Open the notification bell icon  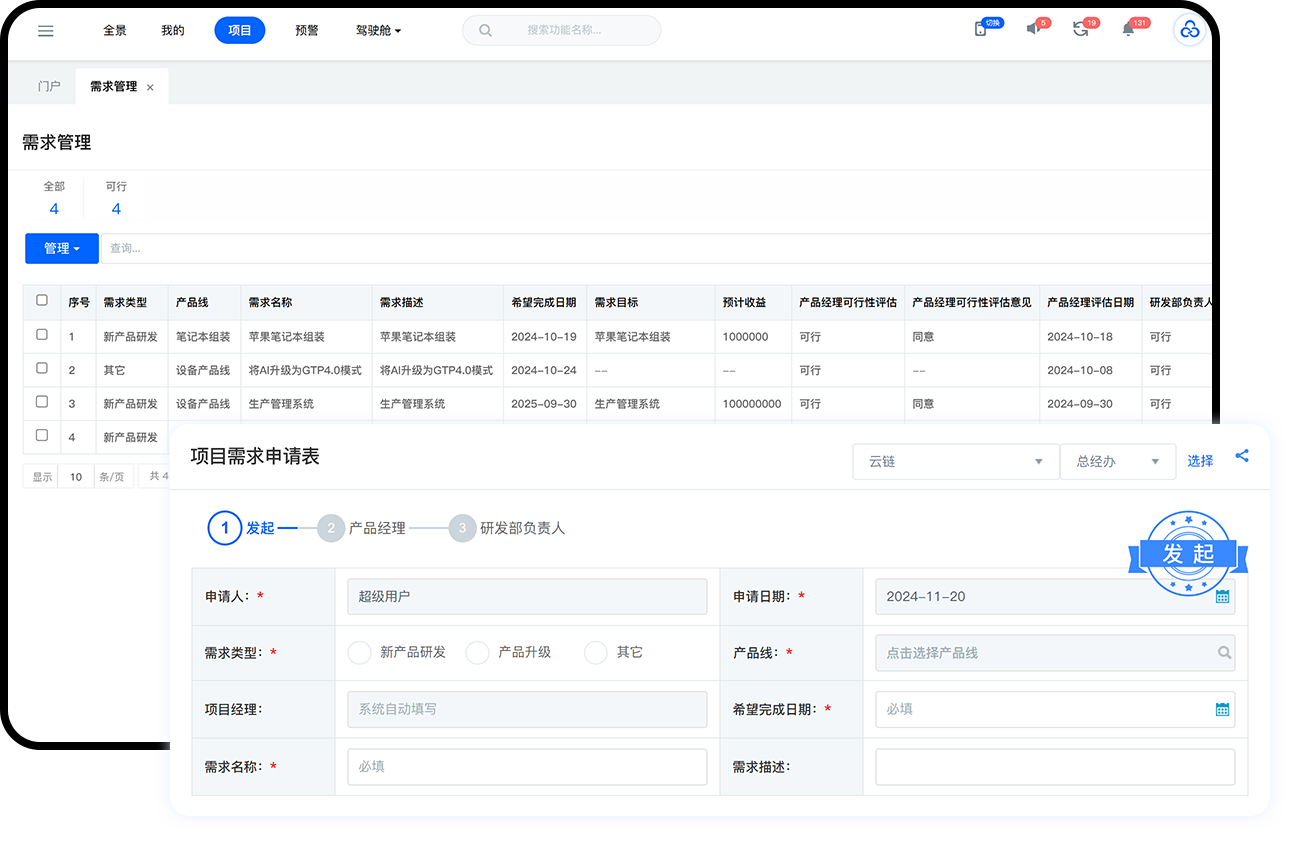(1128, 30)
